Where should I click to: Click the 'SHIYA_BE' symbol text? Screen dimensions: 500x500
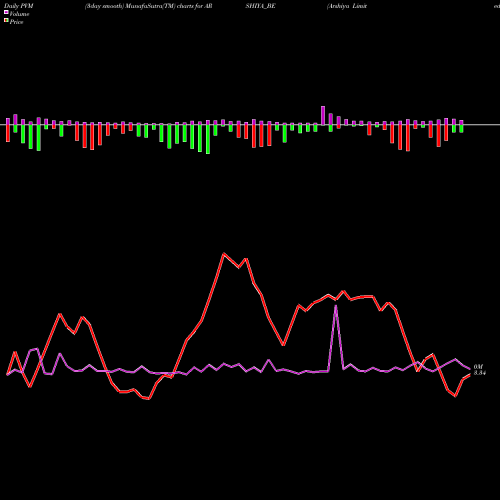[x=260, y=6]
